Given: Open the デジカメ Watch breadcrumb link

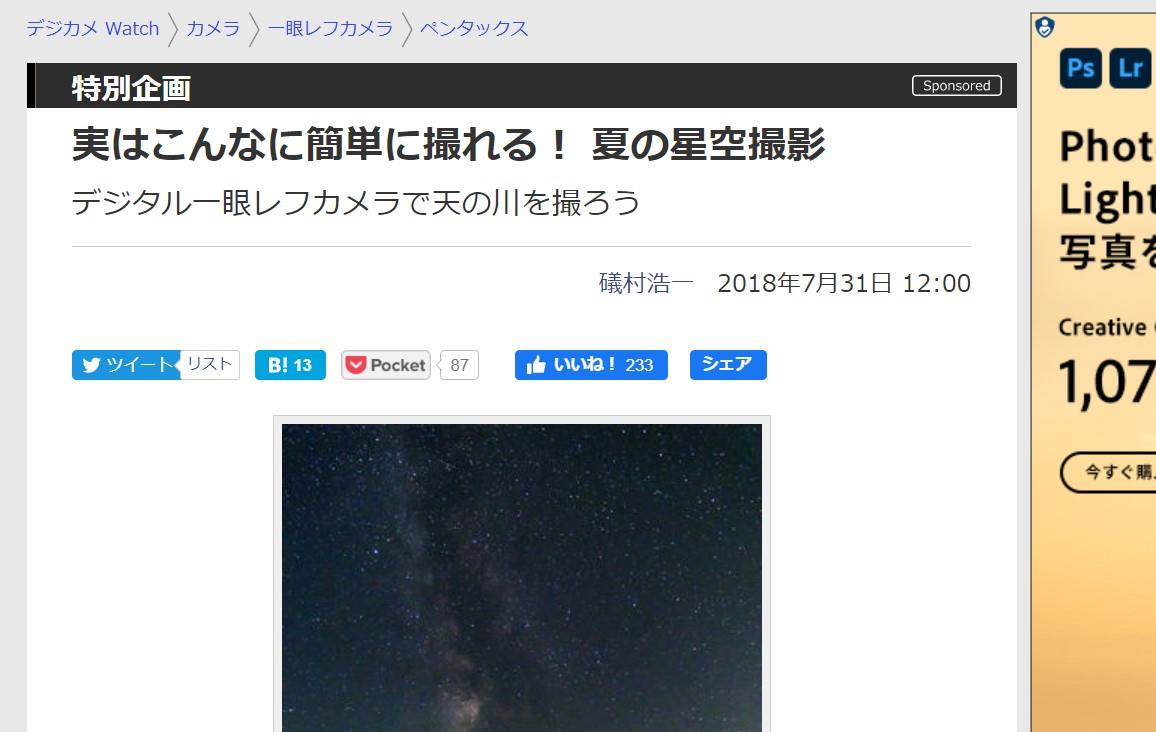Looking at the screenshot, I should point(93,29).
